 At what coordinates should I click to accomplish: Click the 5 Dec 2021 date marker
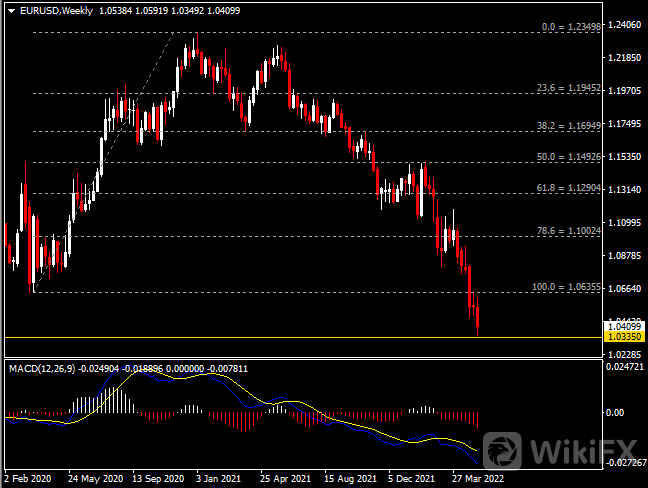click(413, 478)
